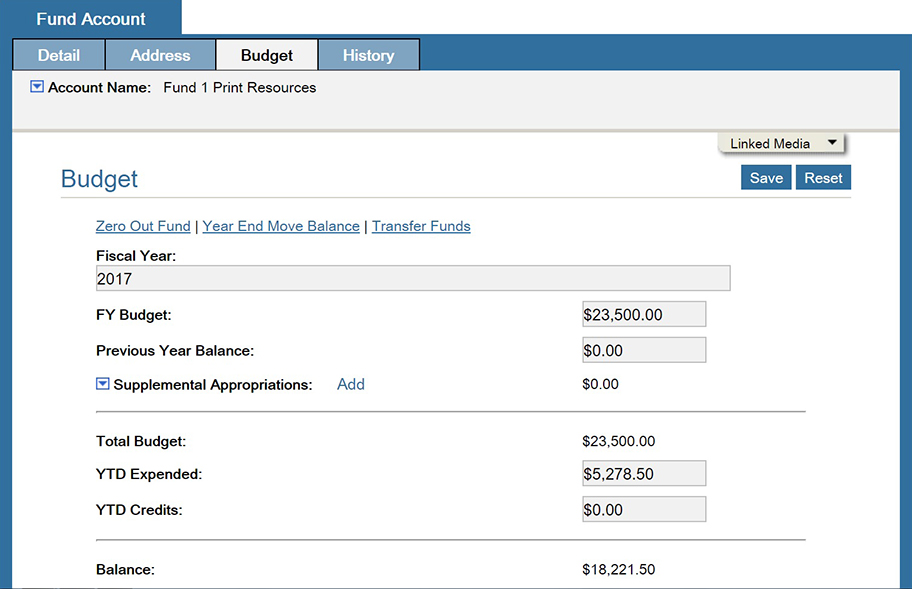Go to the History tab
The width and height of the screenshot is (912, 589).
(368, 55)
